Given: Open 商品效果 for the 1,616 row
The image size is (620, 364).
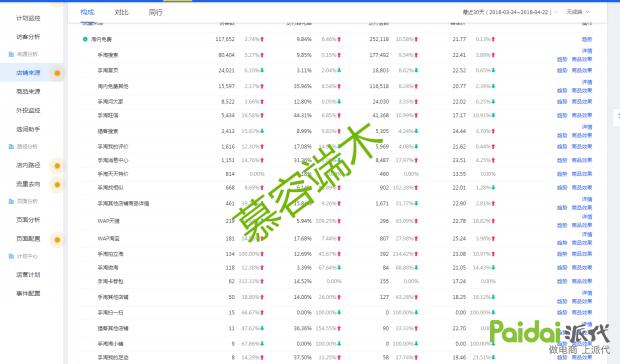Looking at the screenshot, I should point(582,147).
